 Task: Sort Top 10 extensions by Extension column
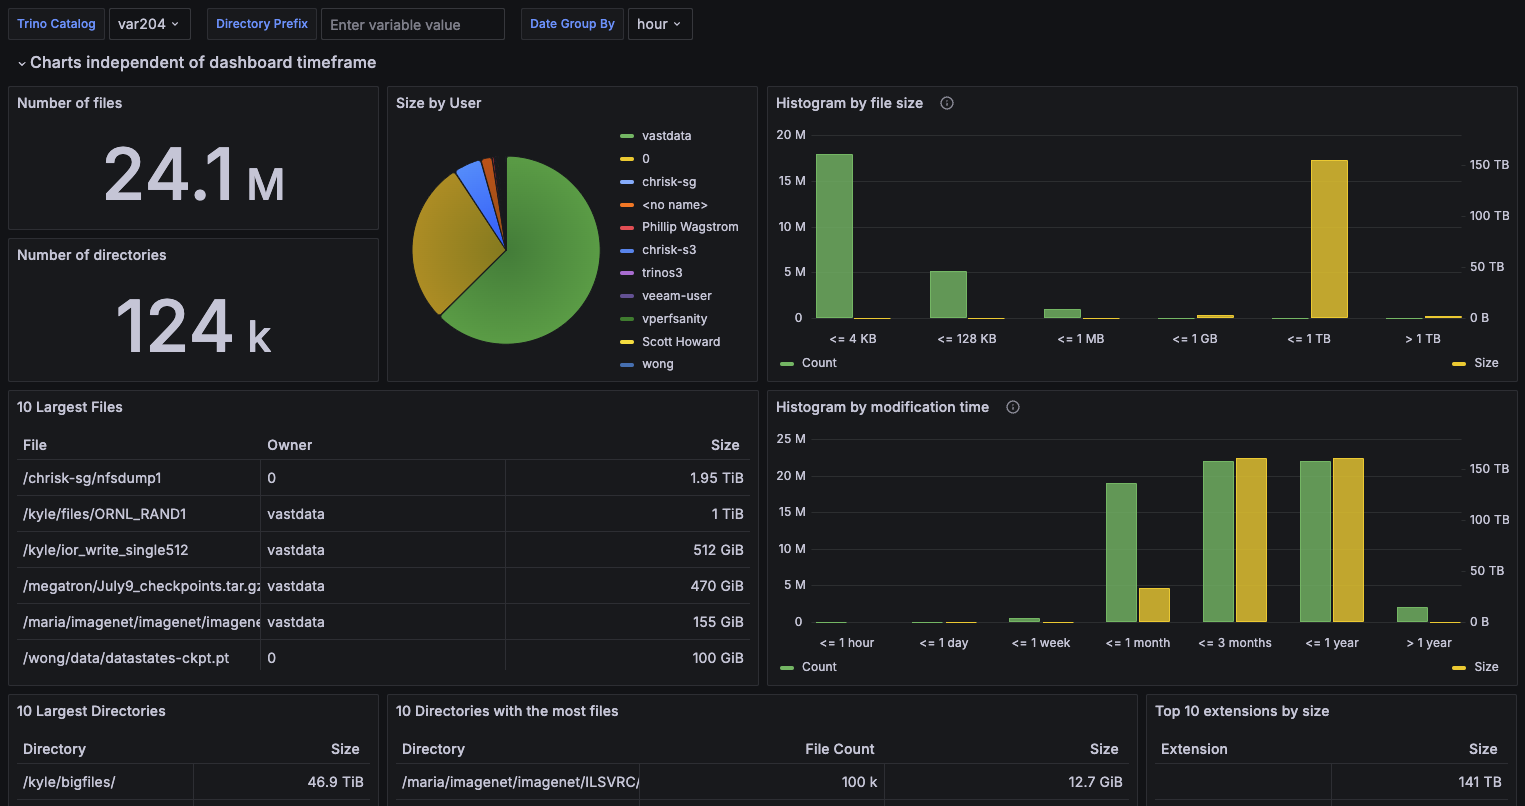tap(1194, 749)
